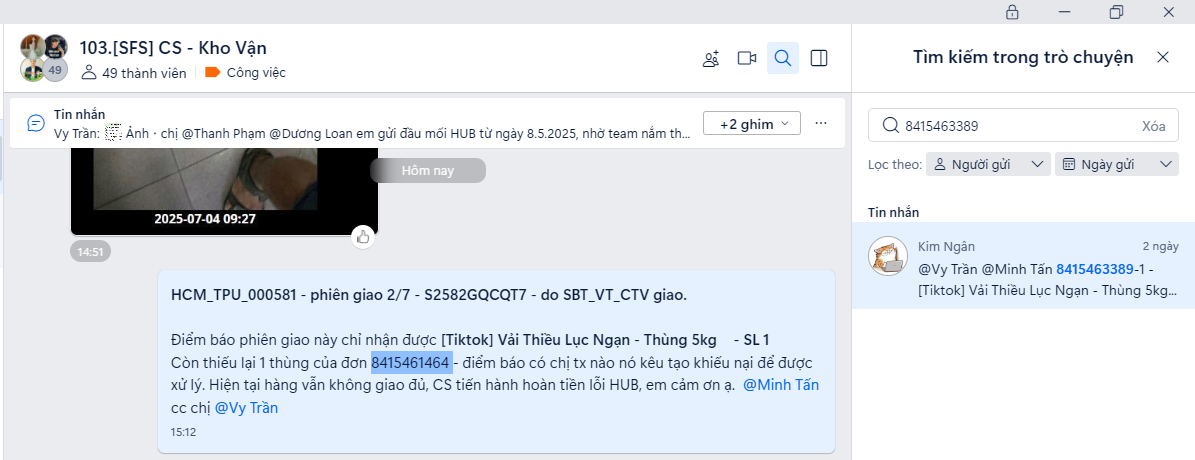Image resolution: width=1195 pixels, height=460 pixels.
Task: Open the photo timestamped 2025-07-04 09:27
Action: coord(224,192)
